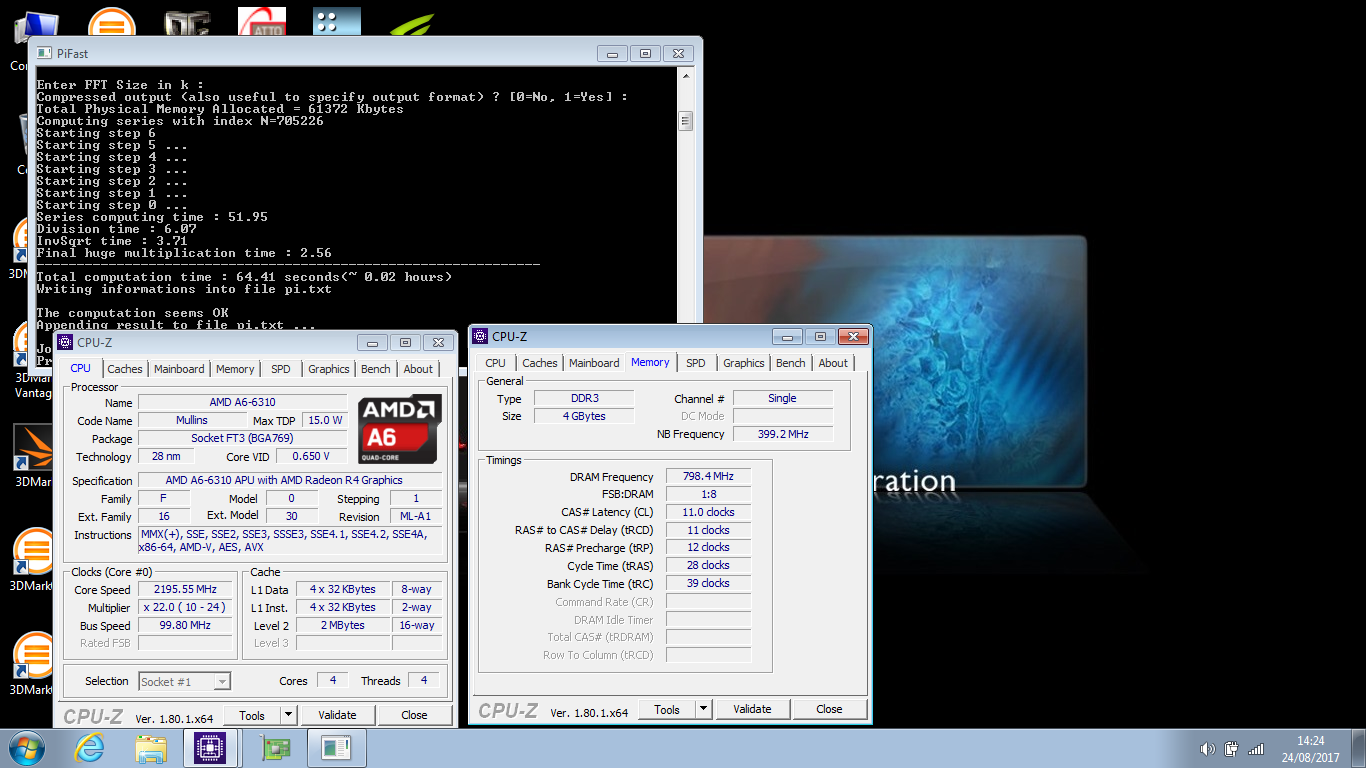Image resolution: width=1366 pixels, height=768 pixels.
Task: Click Tools button in CPU-Z Memory window
Action: pyautogui.click(x=667, y=709)
